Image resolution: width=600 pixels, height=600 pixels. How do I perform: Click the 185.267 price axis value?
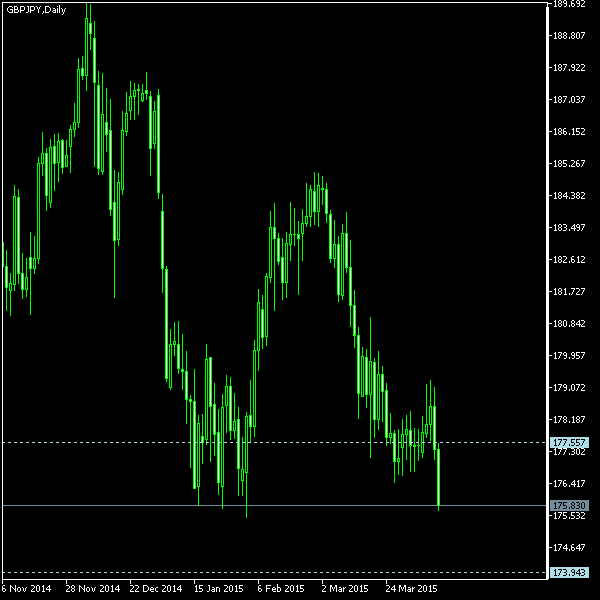569,164
